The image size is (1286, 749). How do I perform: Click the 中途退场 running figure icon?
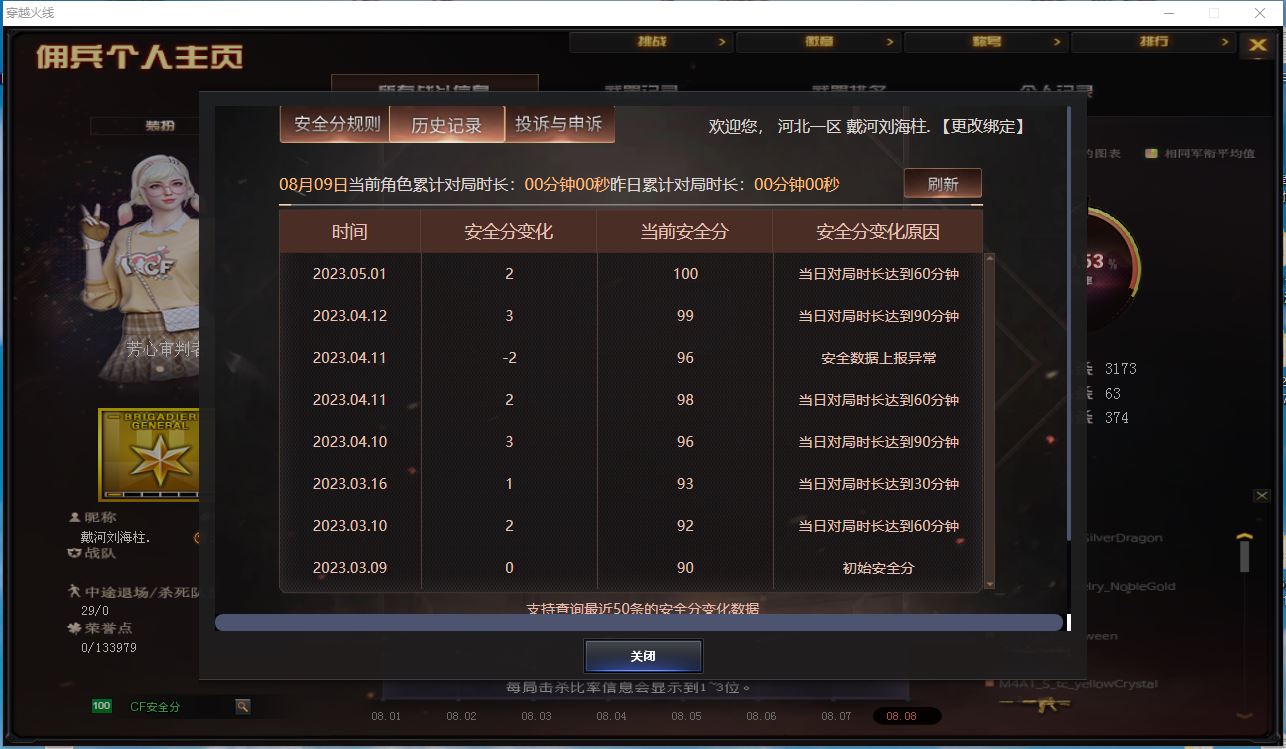pos(74,592)
